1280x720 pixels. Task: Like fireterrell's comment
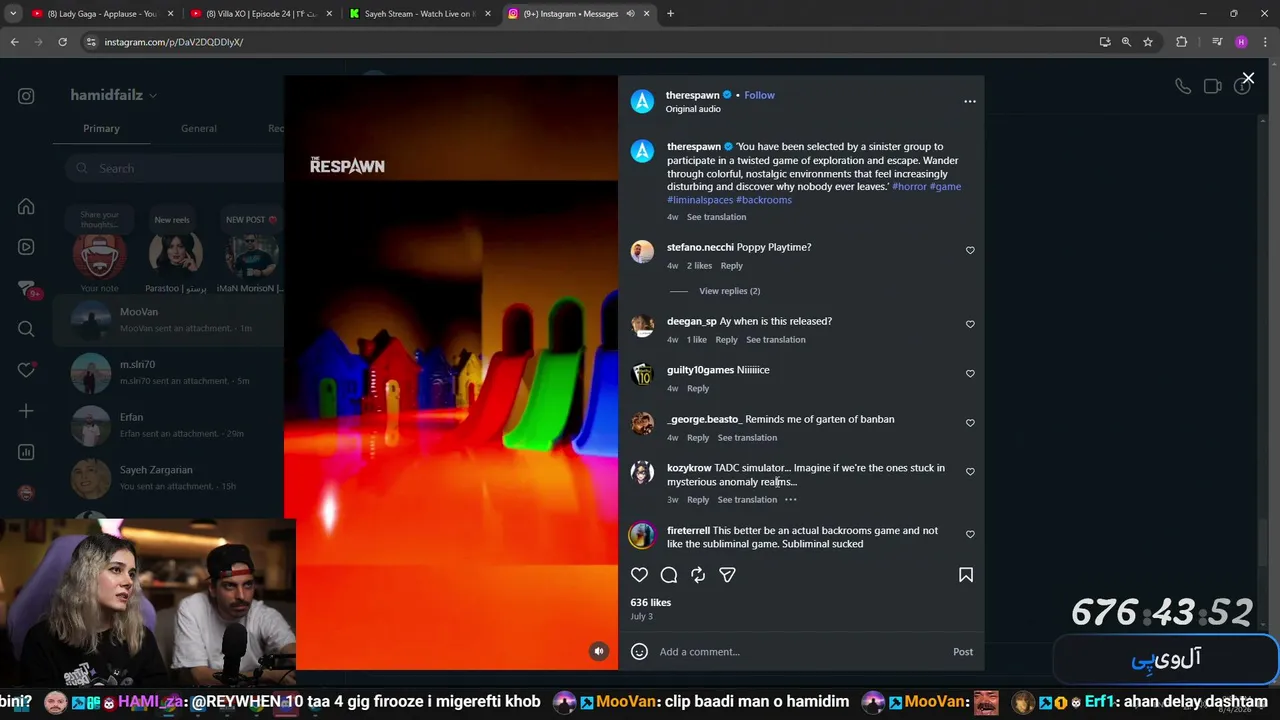tap(970, 534)
